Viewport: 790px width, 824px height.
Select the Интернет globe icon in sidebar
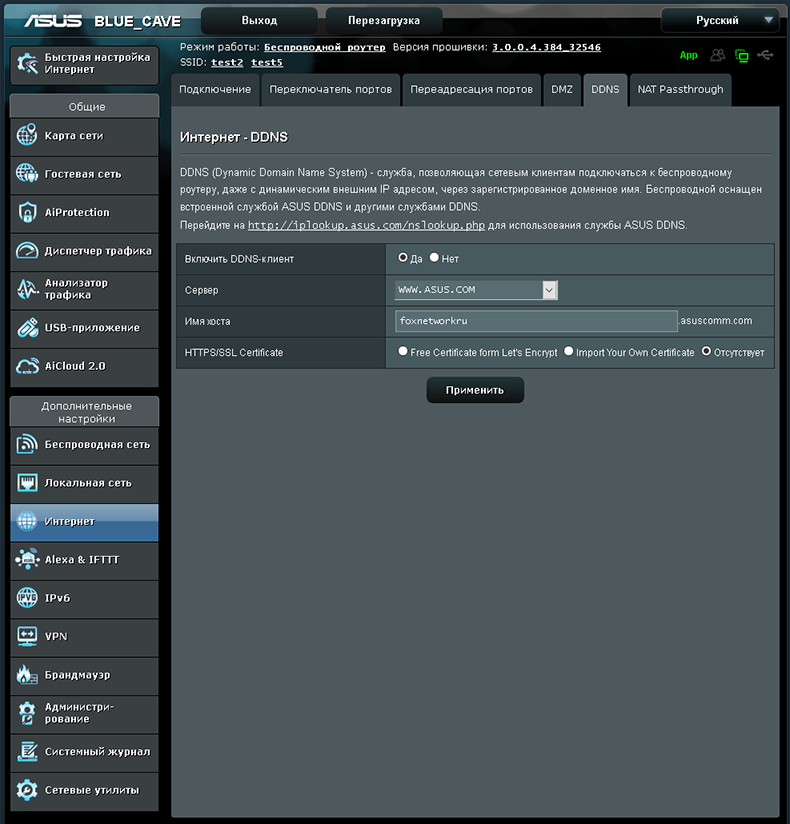(27, 521)
